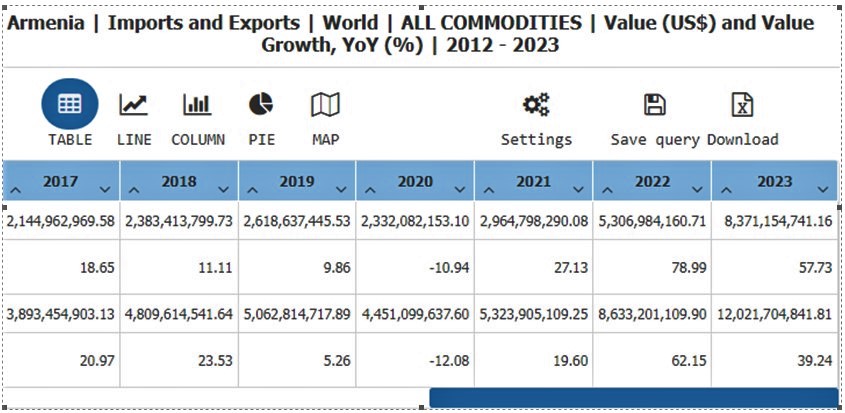The height and width of the screenshot is (413, 845).
Task: Click the Save query disk icon
Action: coord(654,105)
